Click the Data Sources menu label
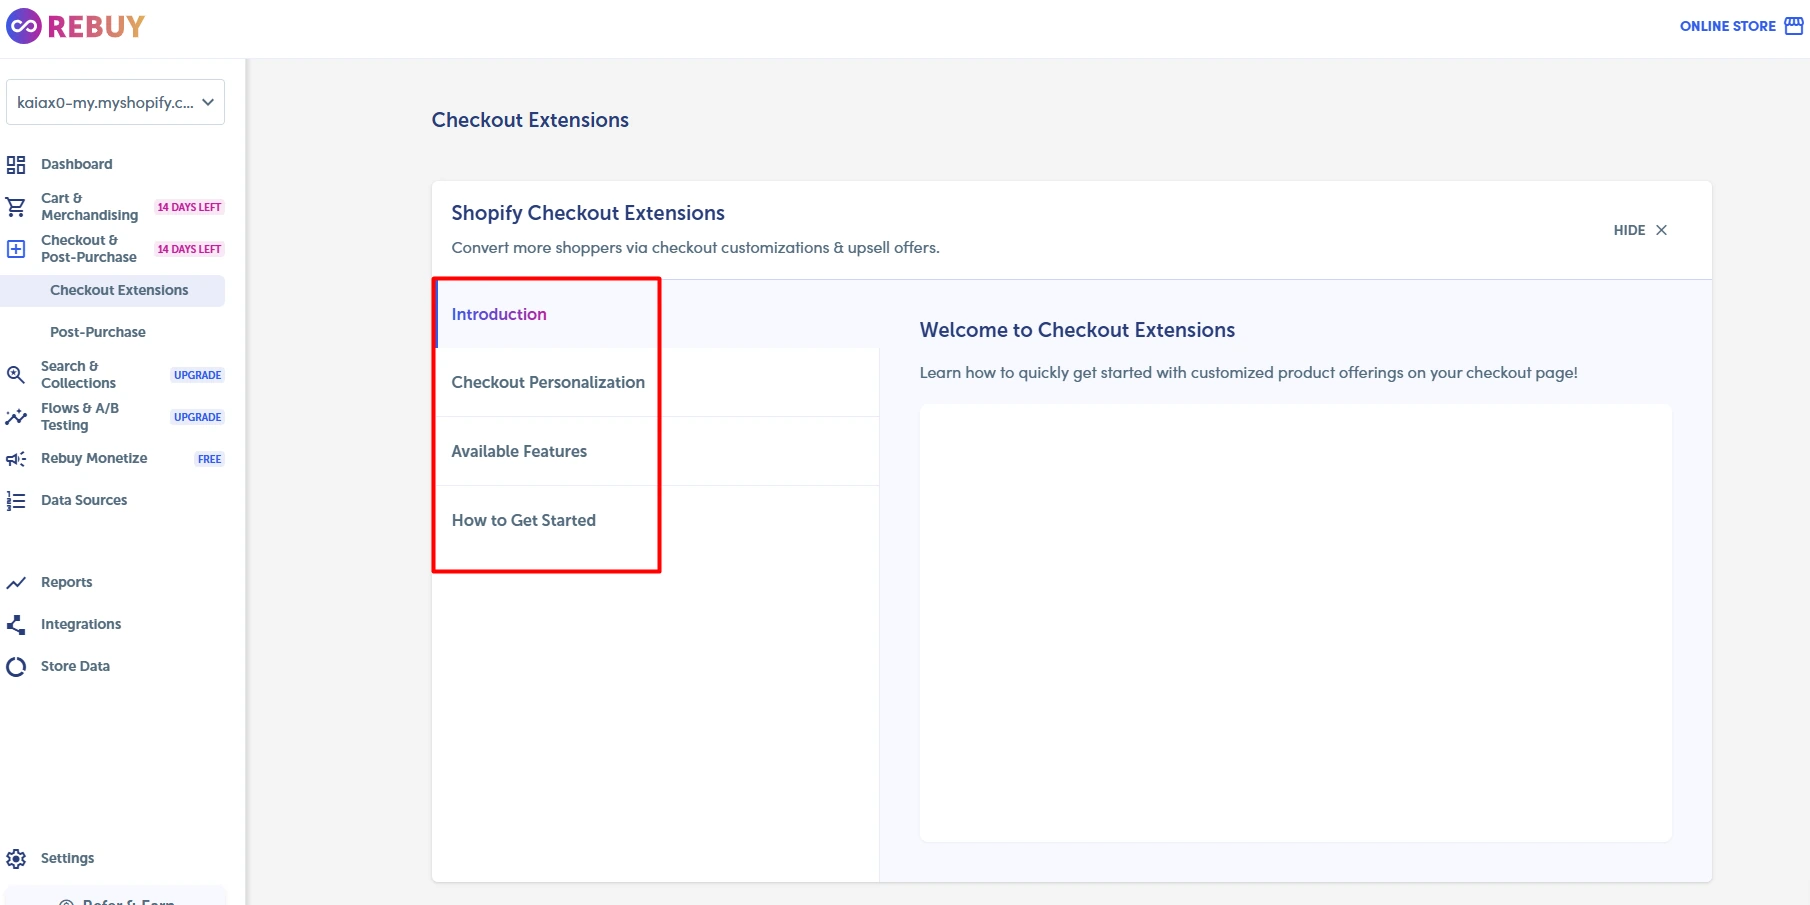1810x905 pixels. pos(84,500)
